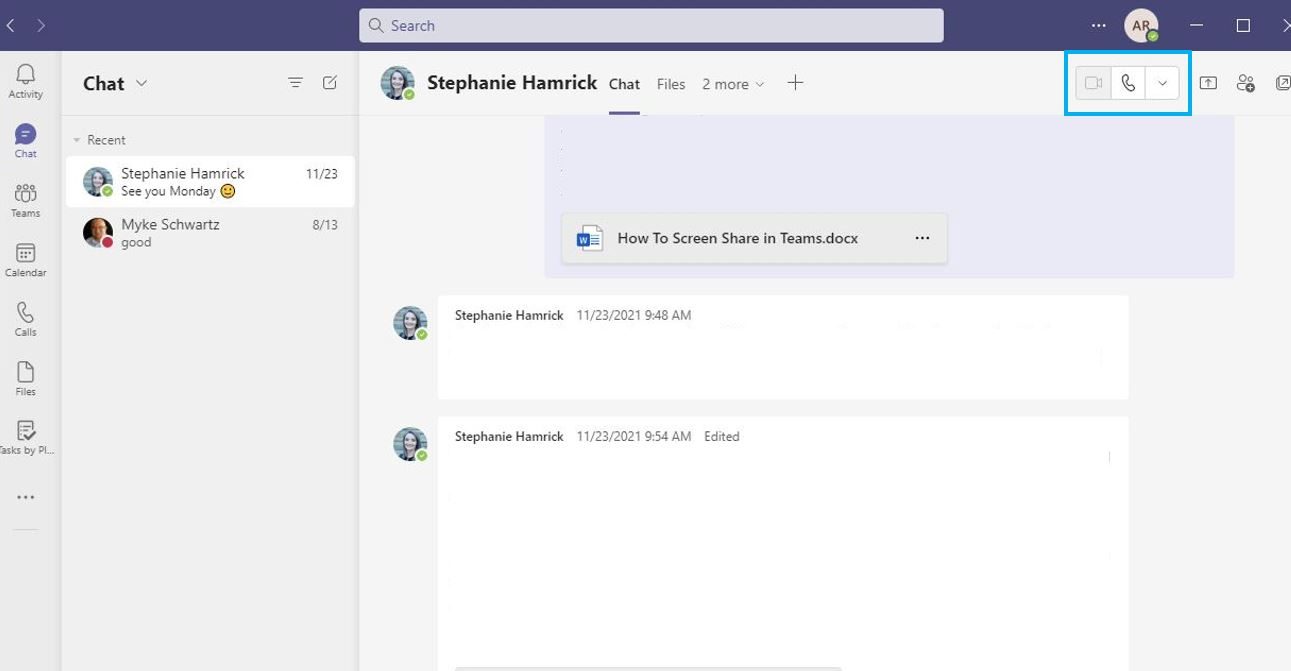
Task: Click Stephanie Hamrick's avatar in chat header
Action: click(397, 83)
